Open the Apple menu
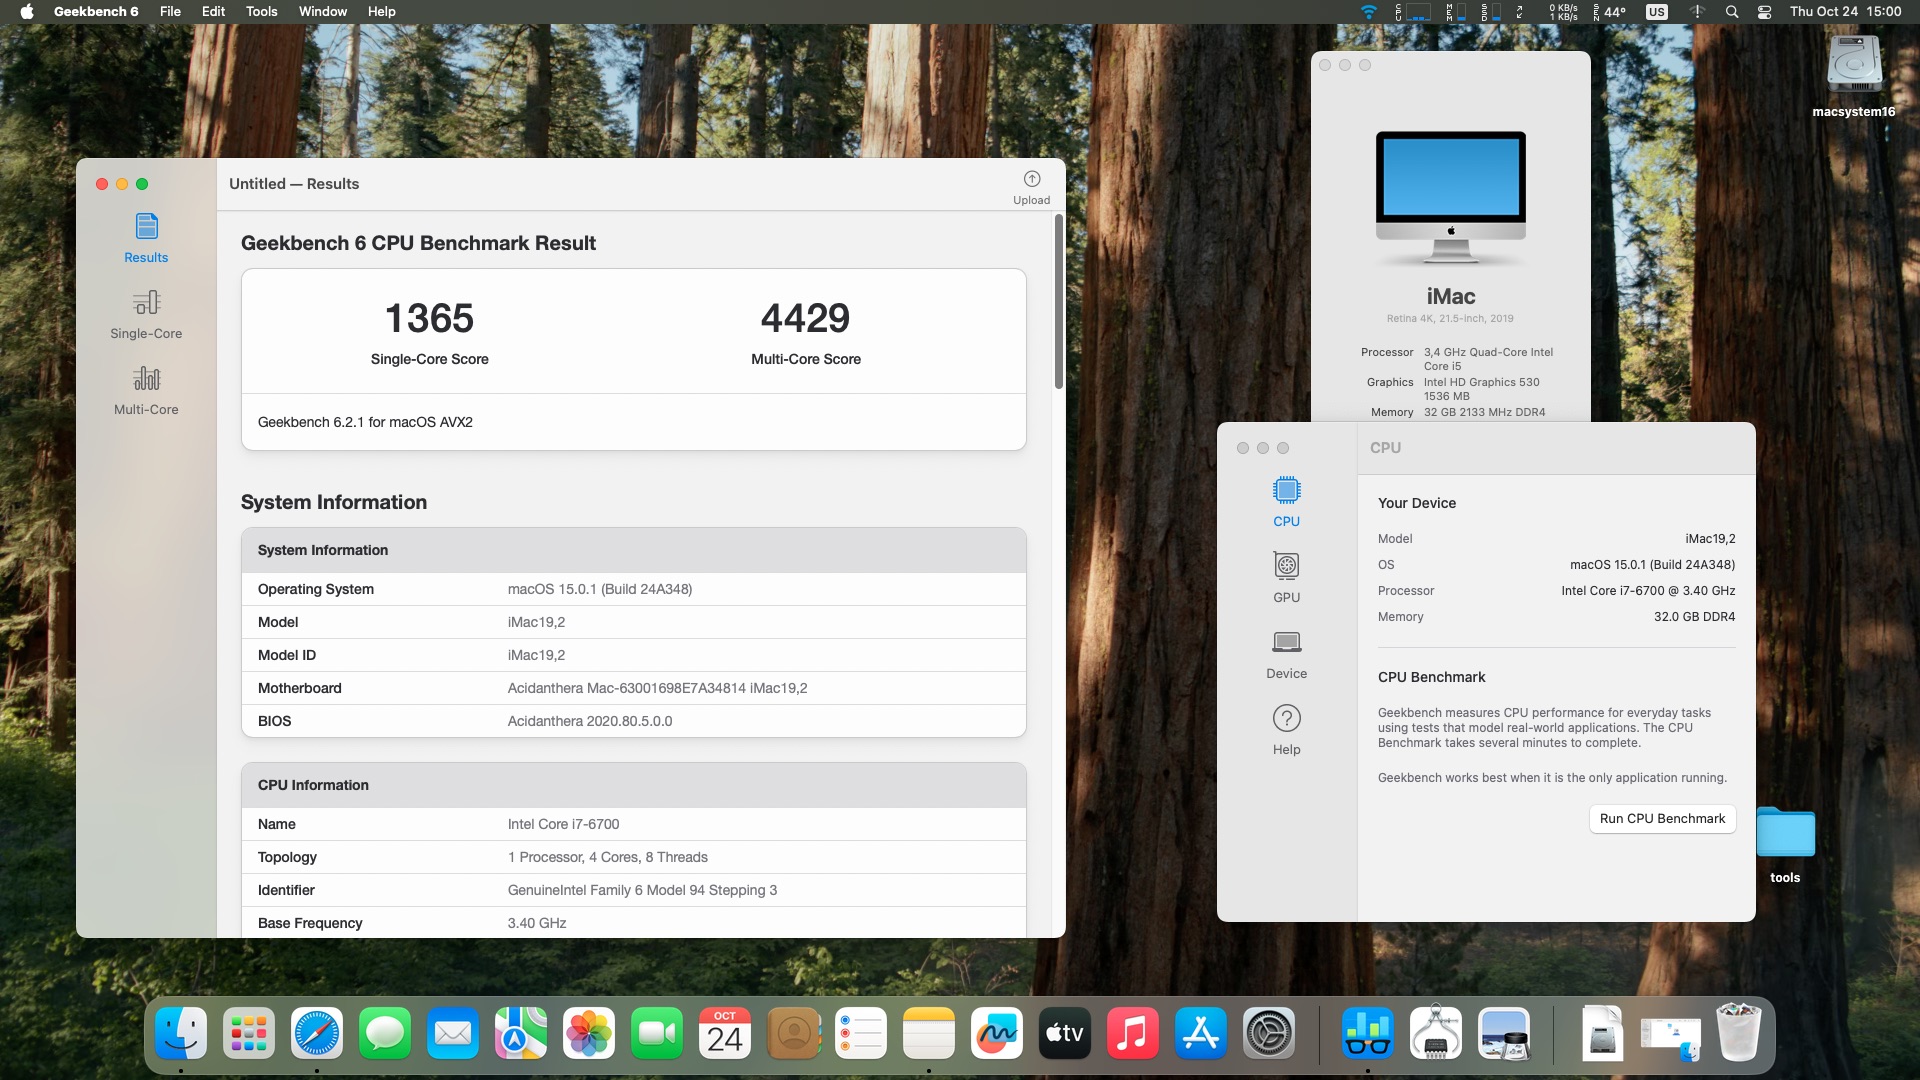This screenshot has height=1080, width=1920. coord(27,12)
